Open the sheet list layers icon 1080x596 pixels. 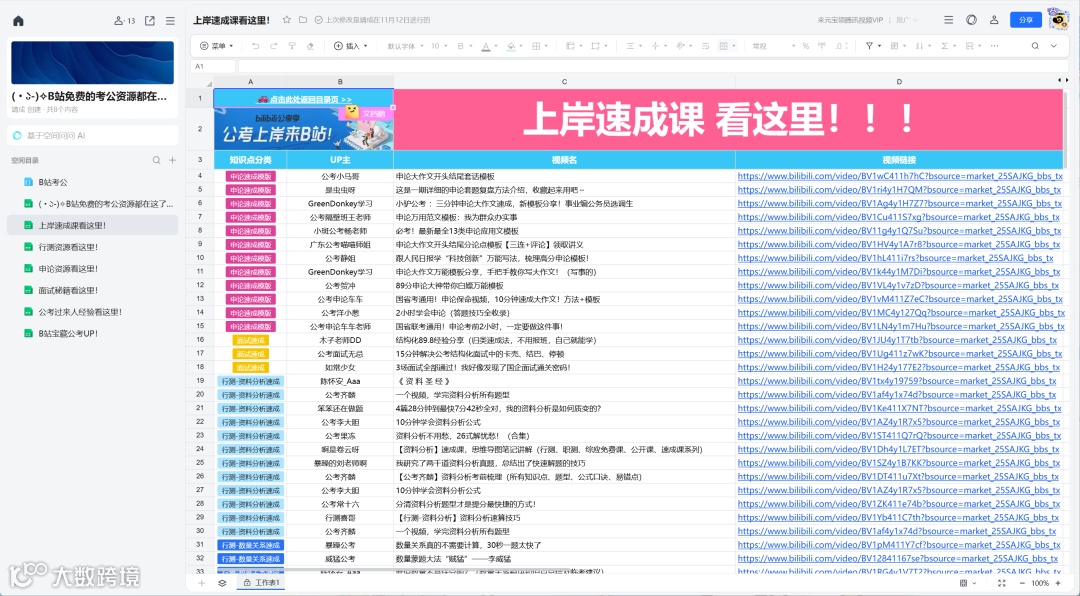[x=222, y=583]
